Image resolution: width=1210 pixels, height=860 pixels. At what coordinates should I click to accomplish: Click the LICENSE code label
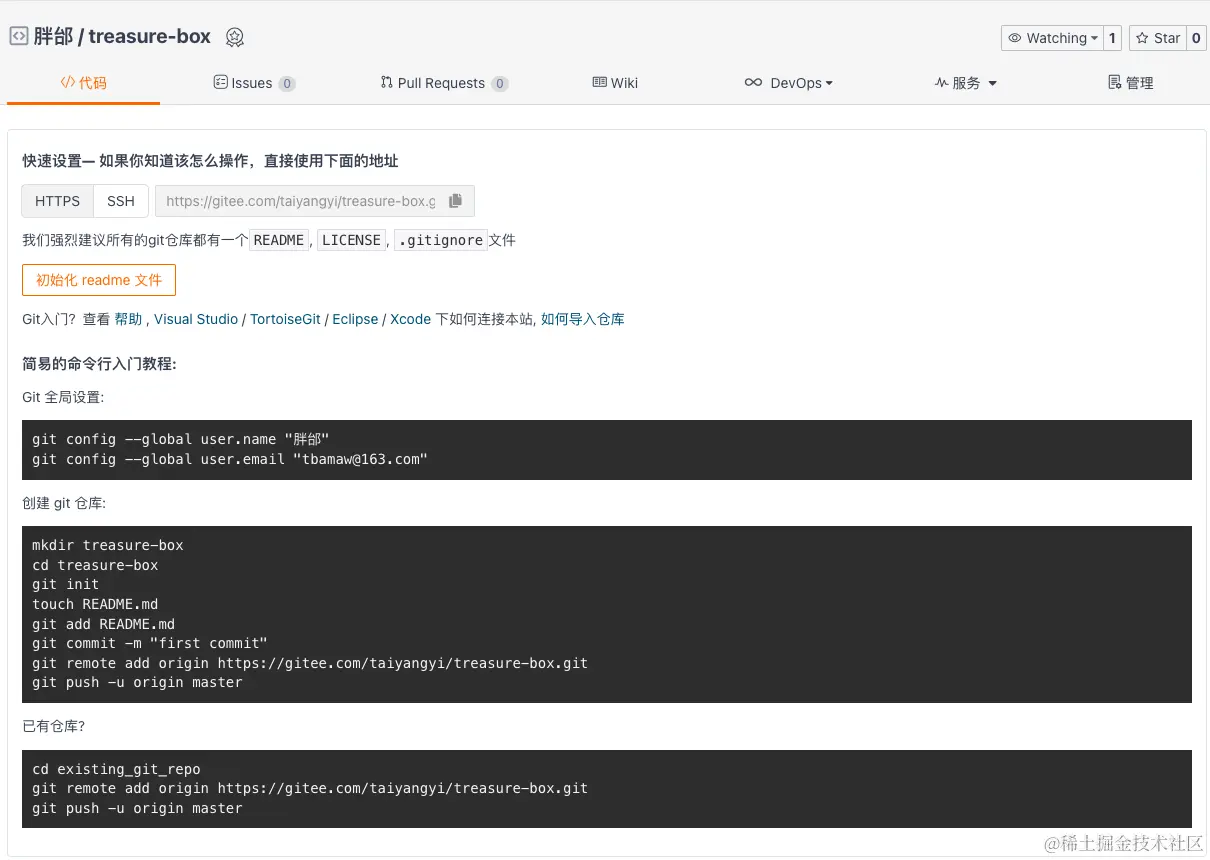[x=351, y=240]
